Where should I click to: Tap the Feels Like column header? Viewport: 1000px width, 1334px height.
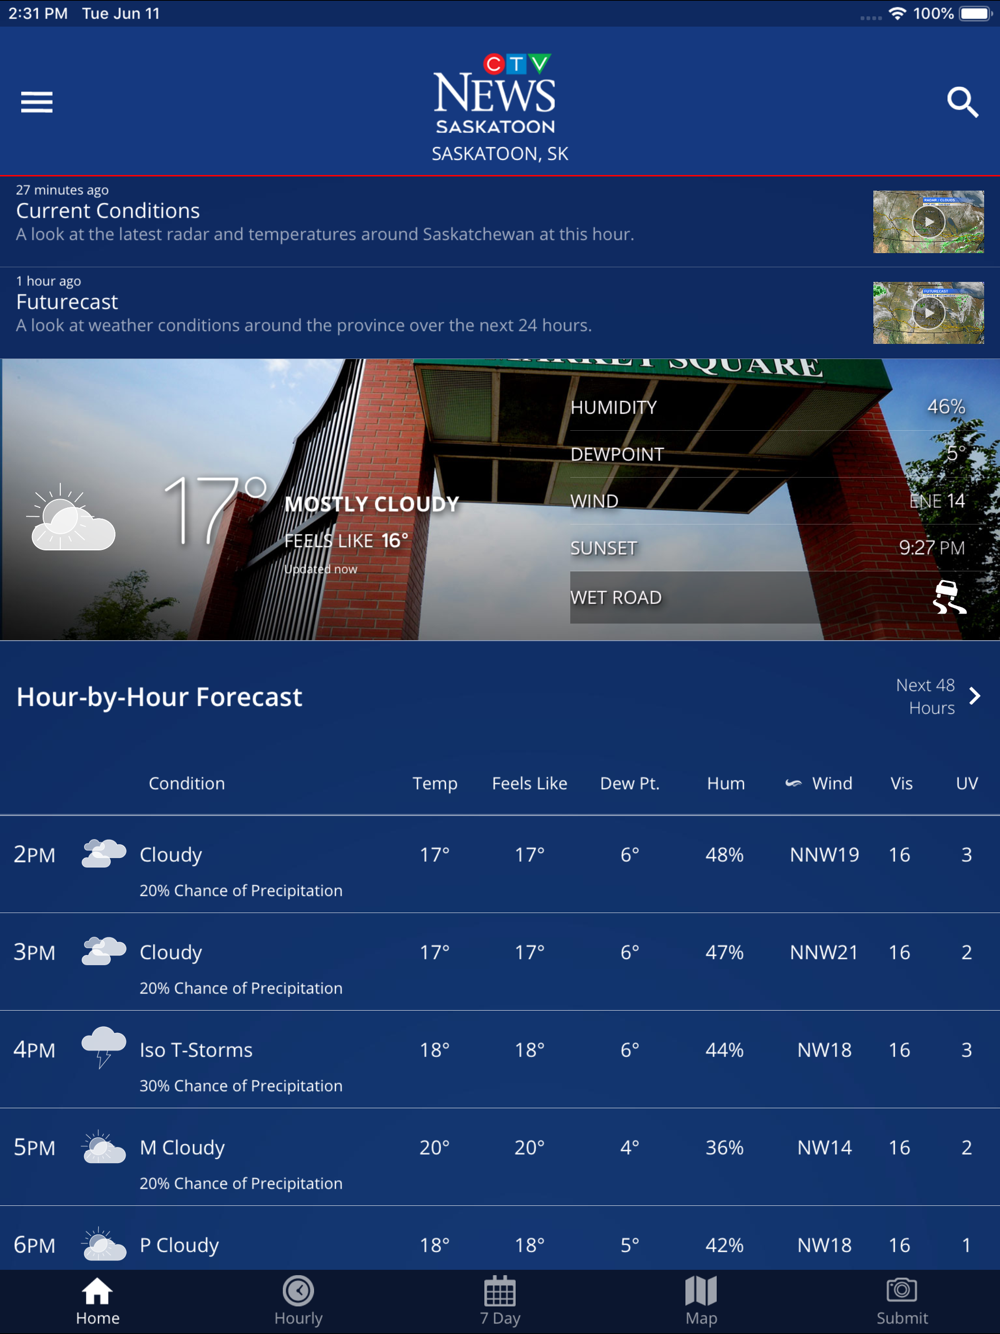pos(530,783)
